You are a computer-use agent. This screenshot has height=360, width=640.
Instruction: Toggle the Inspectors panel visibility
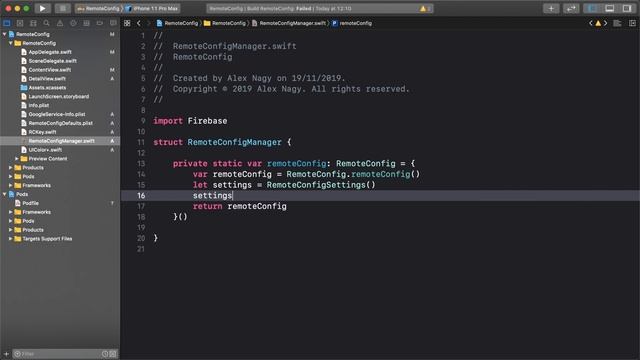click(x=627, y=8)
